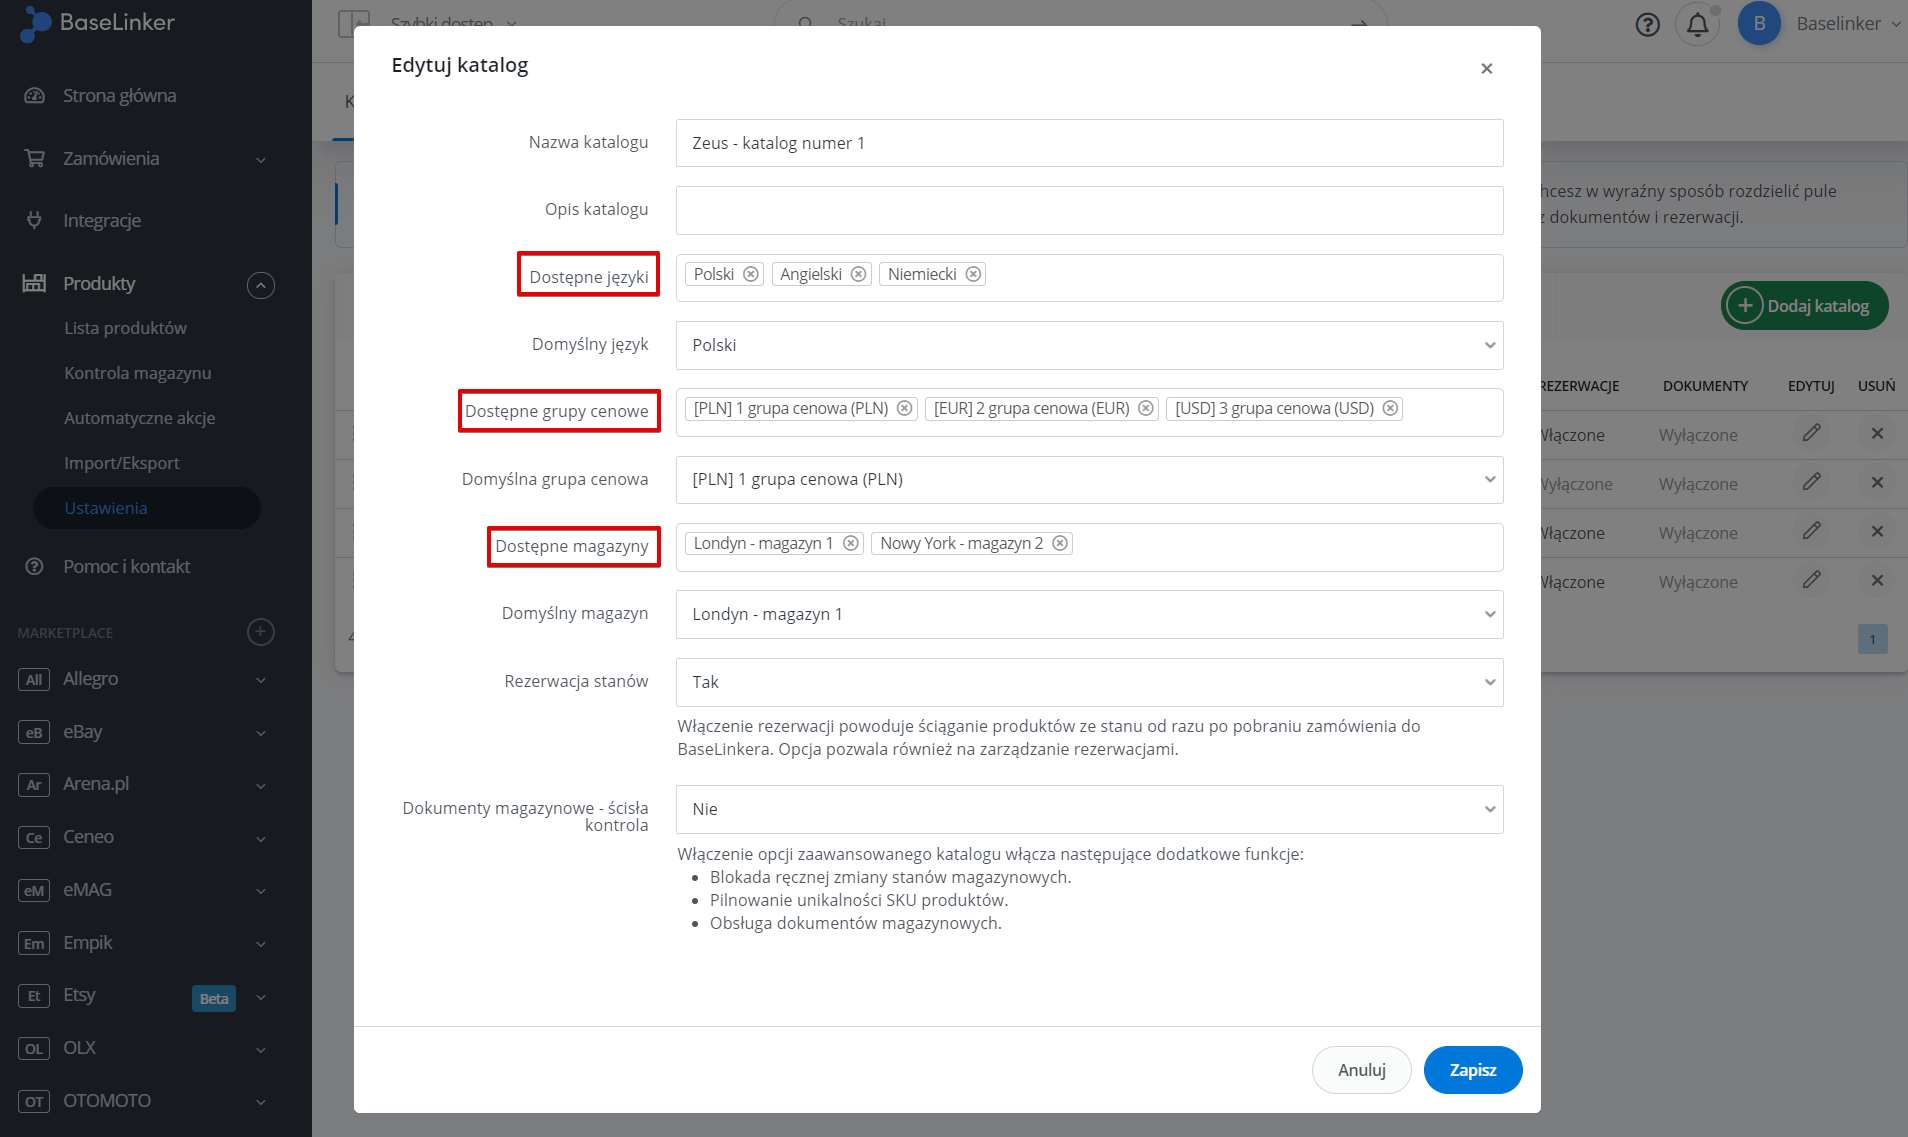Remove the Polski language tag

pos(751,274)
